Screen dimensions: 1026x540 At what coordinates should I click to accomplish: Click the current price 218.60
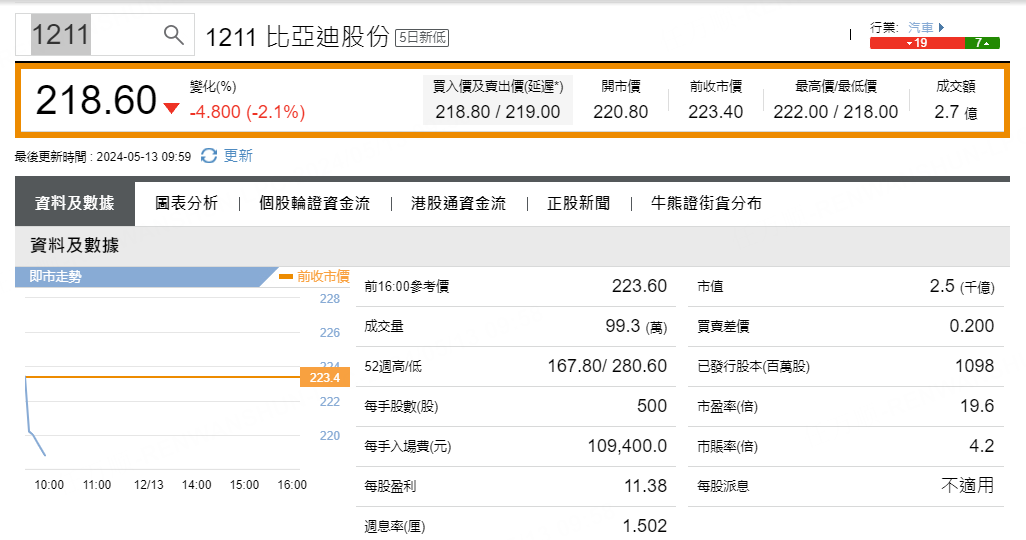point(96,100)
